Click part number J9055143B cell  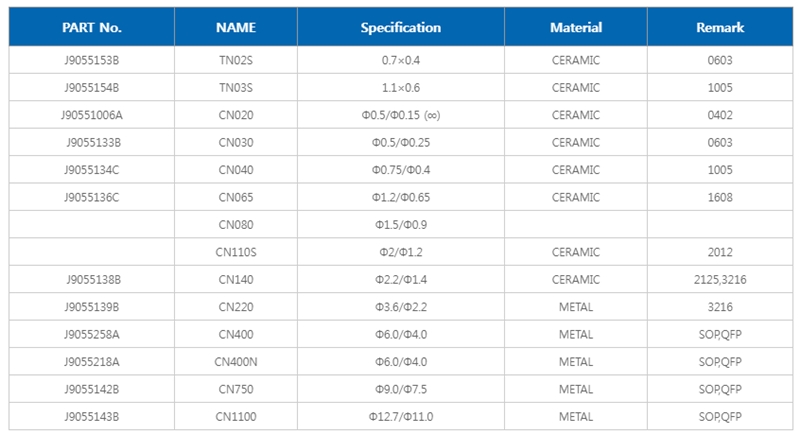(x=91, y=416)
